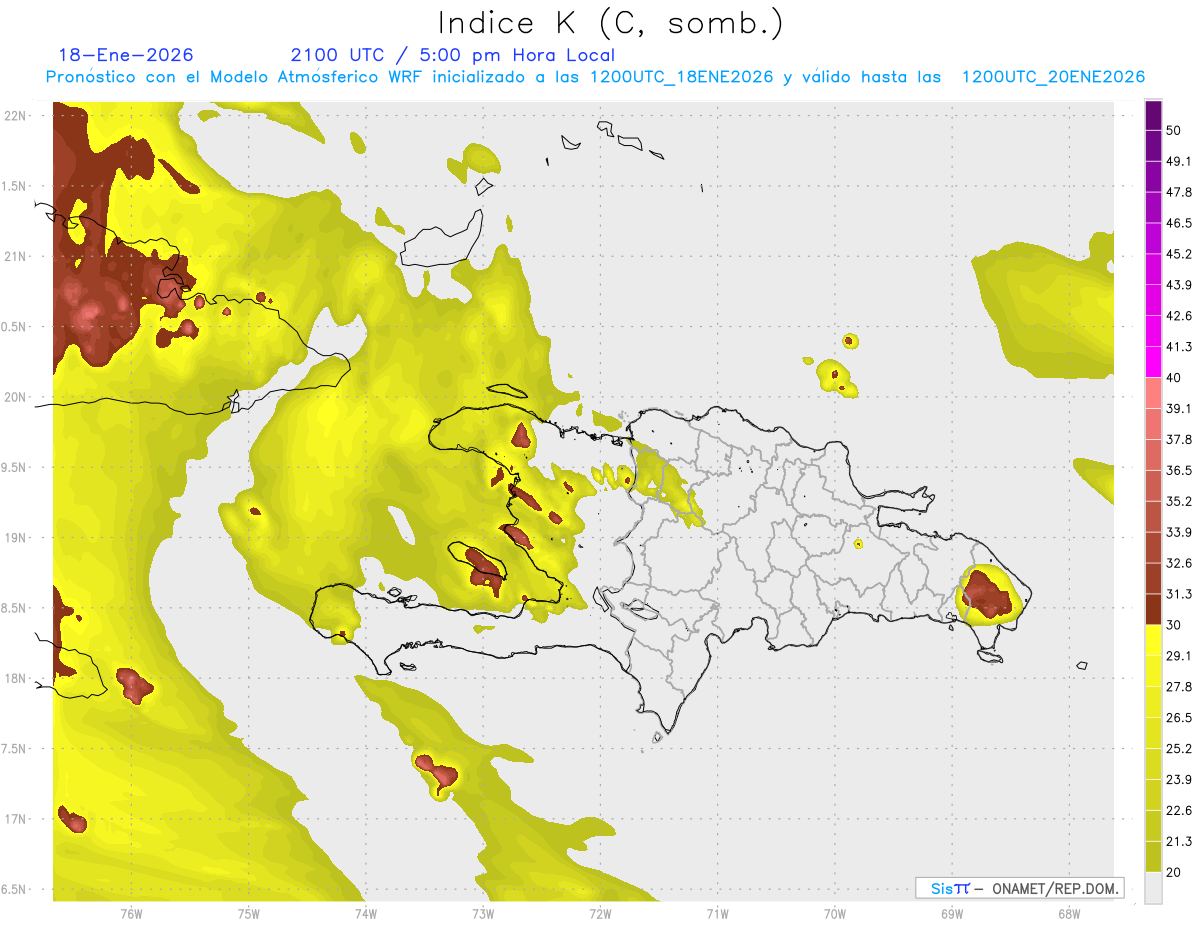Click the 73W longitude label
1200x927 pixels.
point(483,914)
